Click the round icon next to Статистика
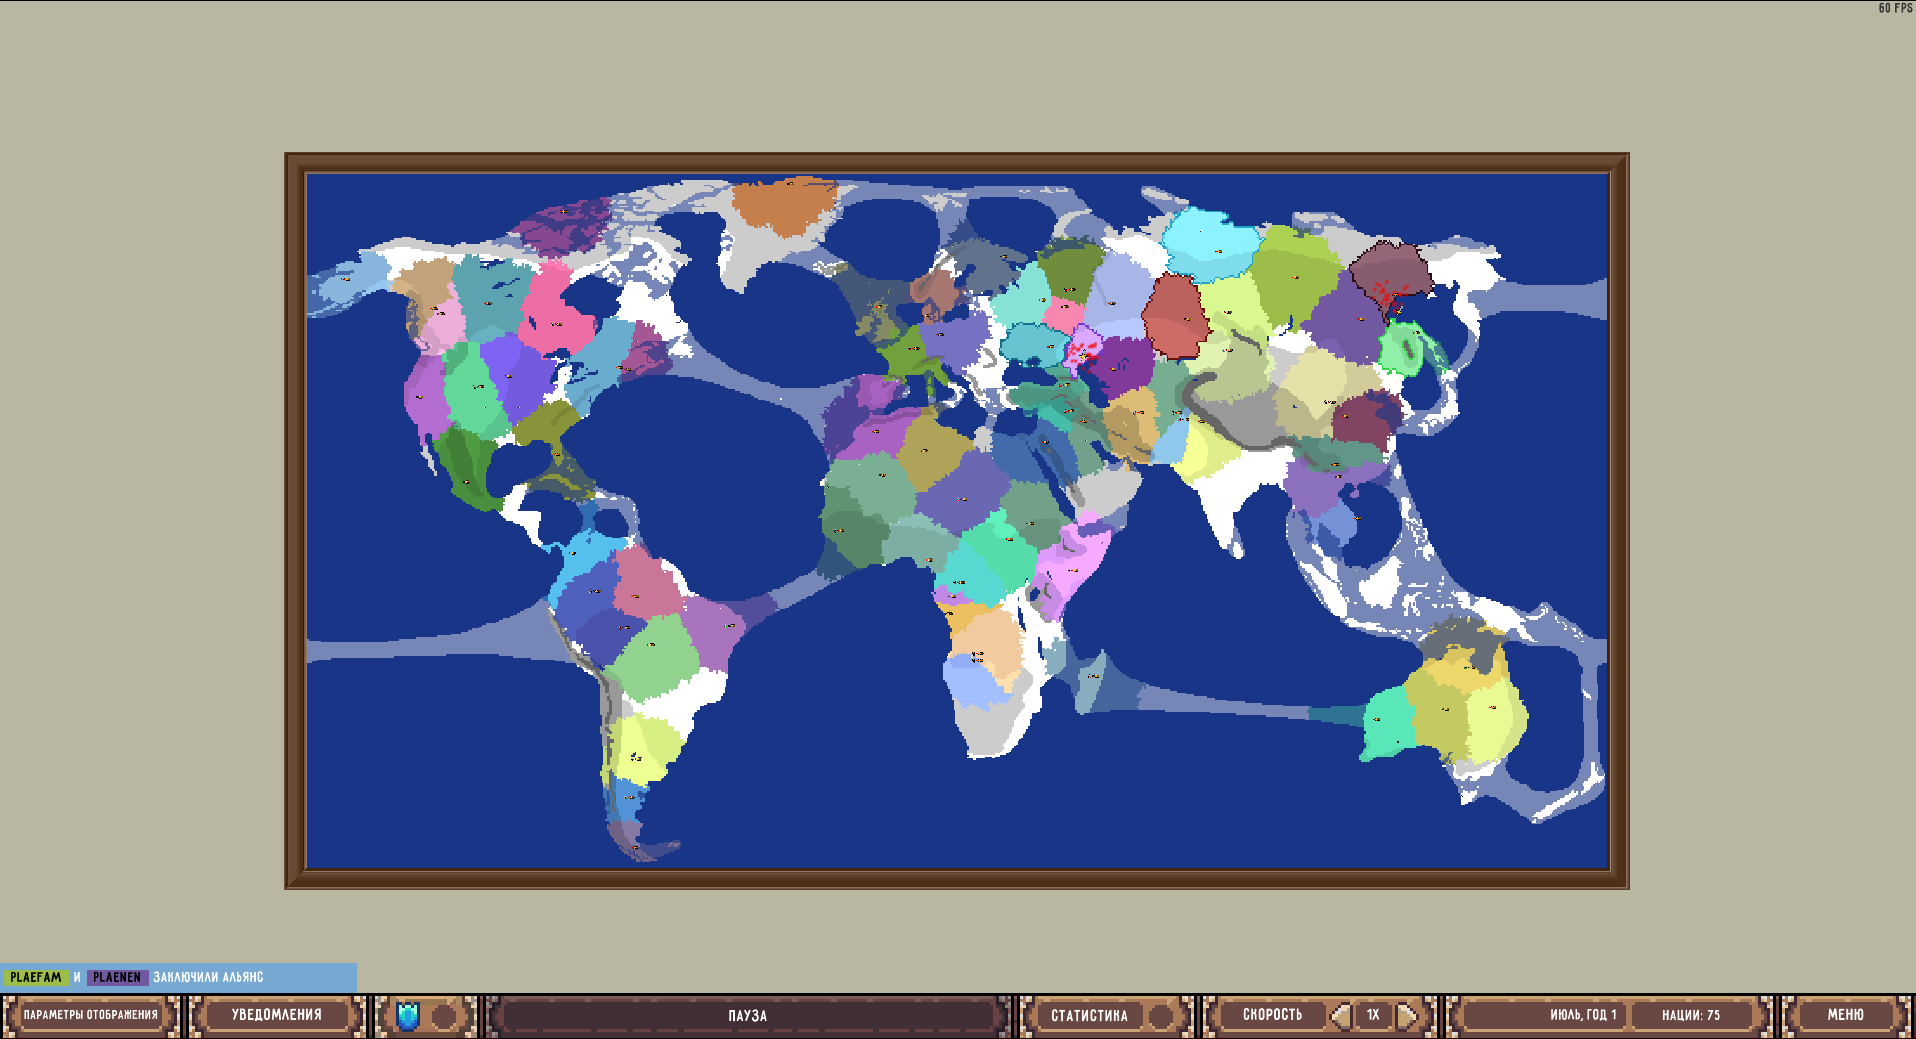 (x=1160, y=1014)
